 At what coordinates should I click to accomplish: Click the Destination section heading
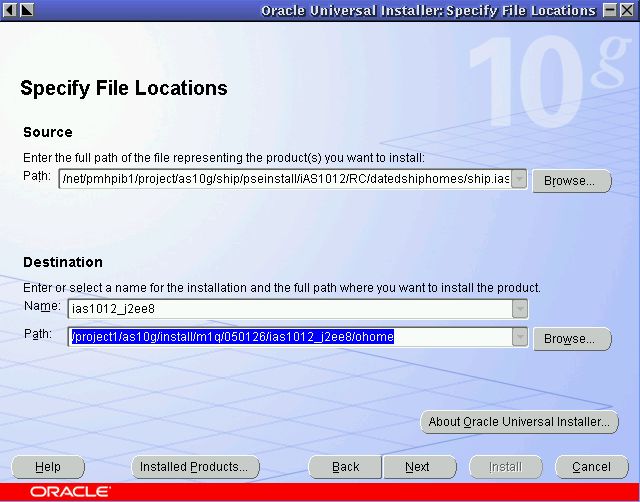coord(63,262)
